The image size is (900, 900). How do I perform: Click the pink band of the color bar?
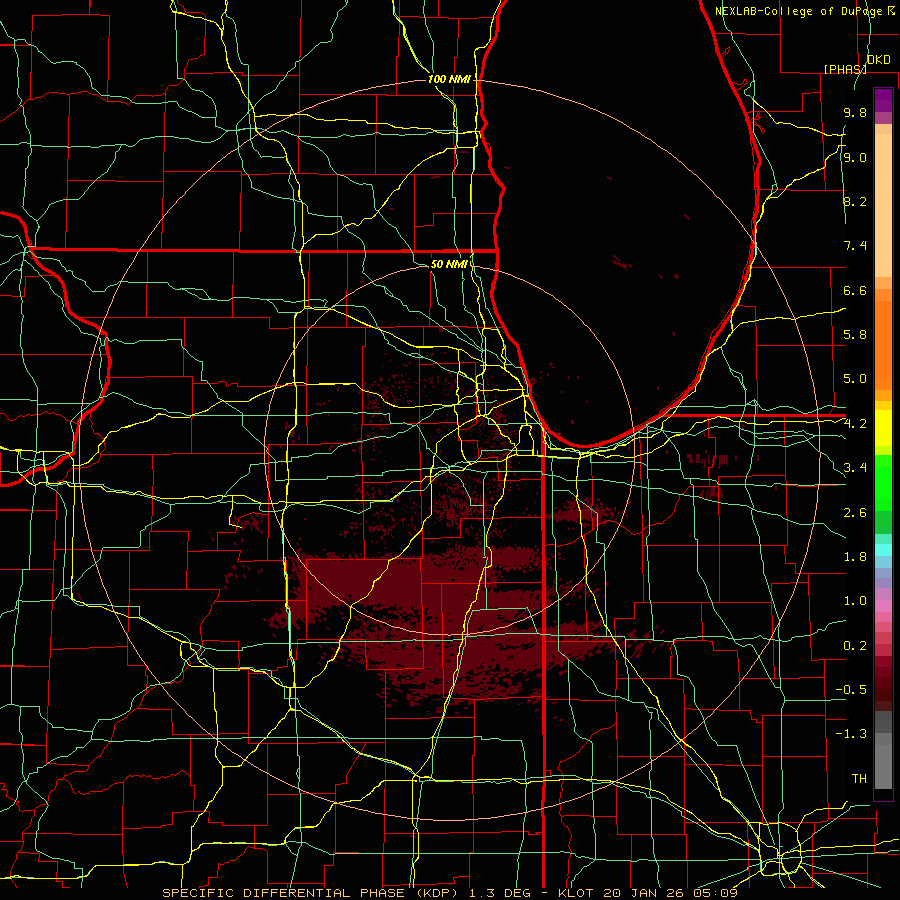pos(883,606)
